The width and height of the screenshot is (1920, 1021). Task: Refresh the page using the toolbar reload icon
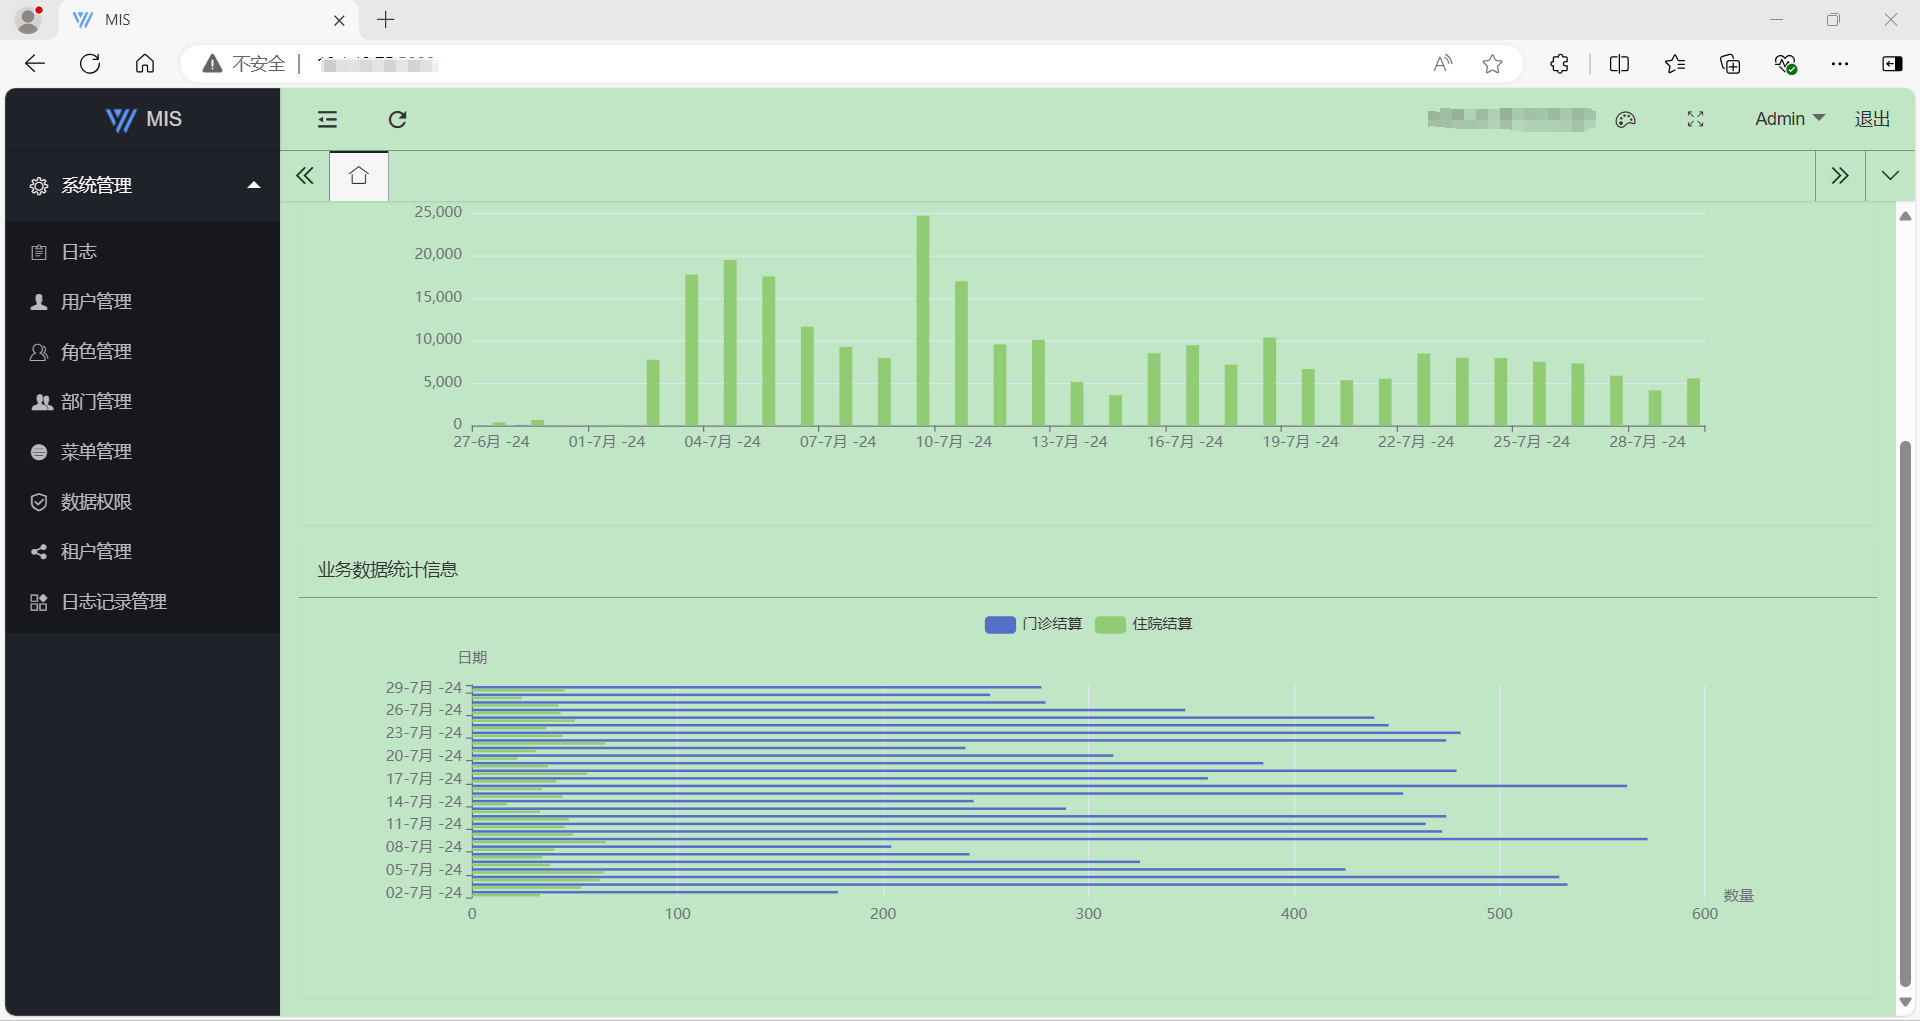click(397, 120)
